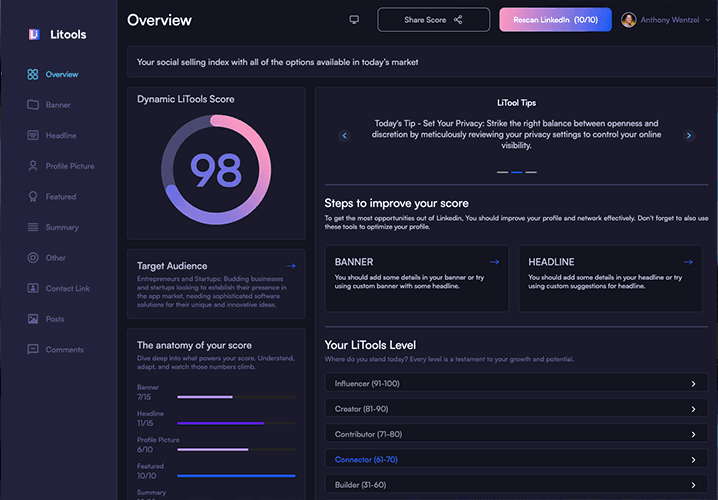Select the Banner folder icon
The image size is (718, 500).
pyautogui.click(x=33, y=105)
